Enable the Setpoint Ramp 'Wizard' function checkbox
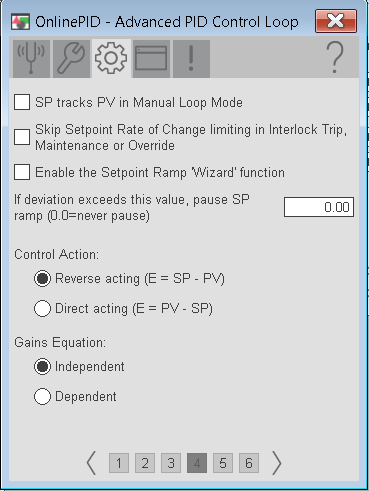Screen dimensions: 369x491 coord(22,172)
